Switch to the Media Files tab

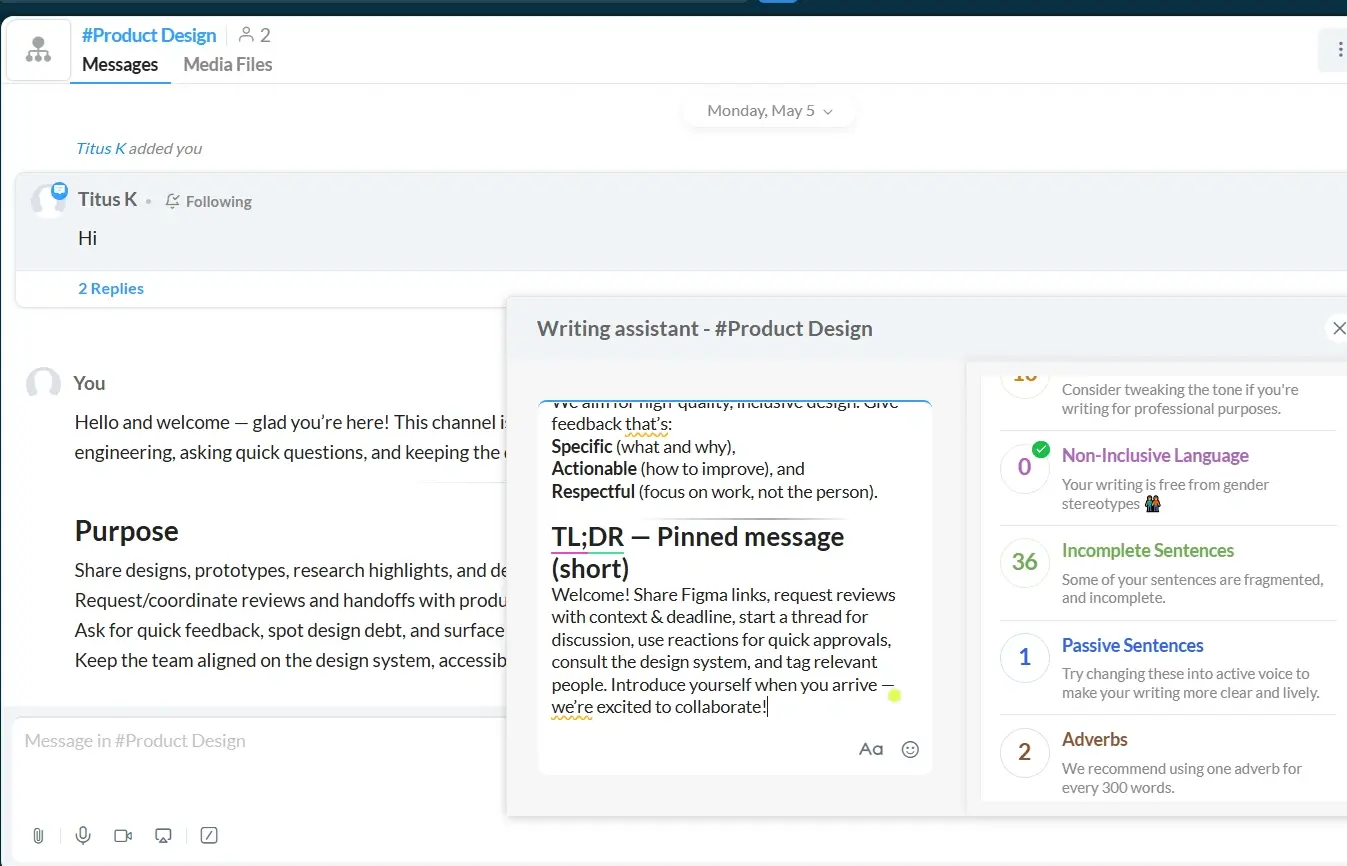point(228,65)
